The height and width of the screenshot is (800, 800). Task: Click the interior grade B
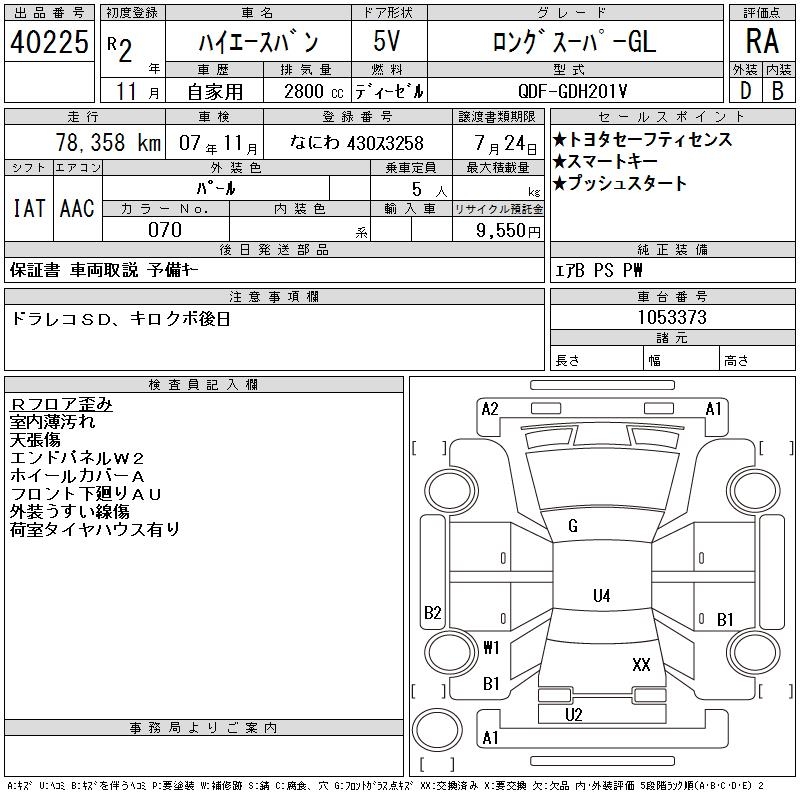click(778, 91)
